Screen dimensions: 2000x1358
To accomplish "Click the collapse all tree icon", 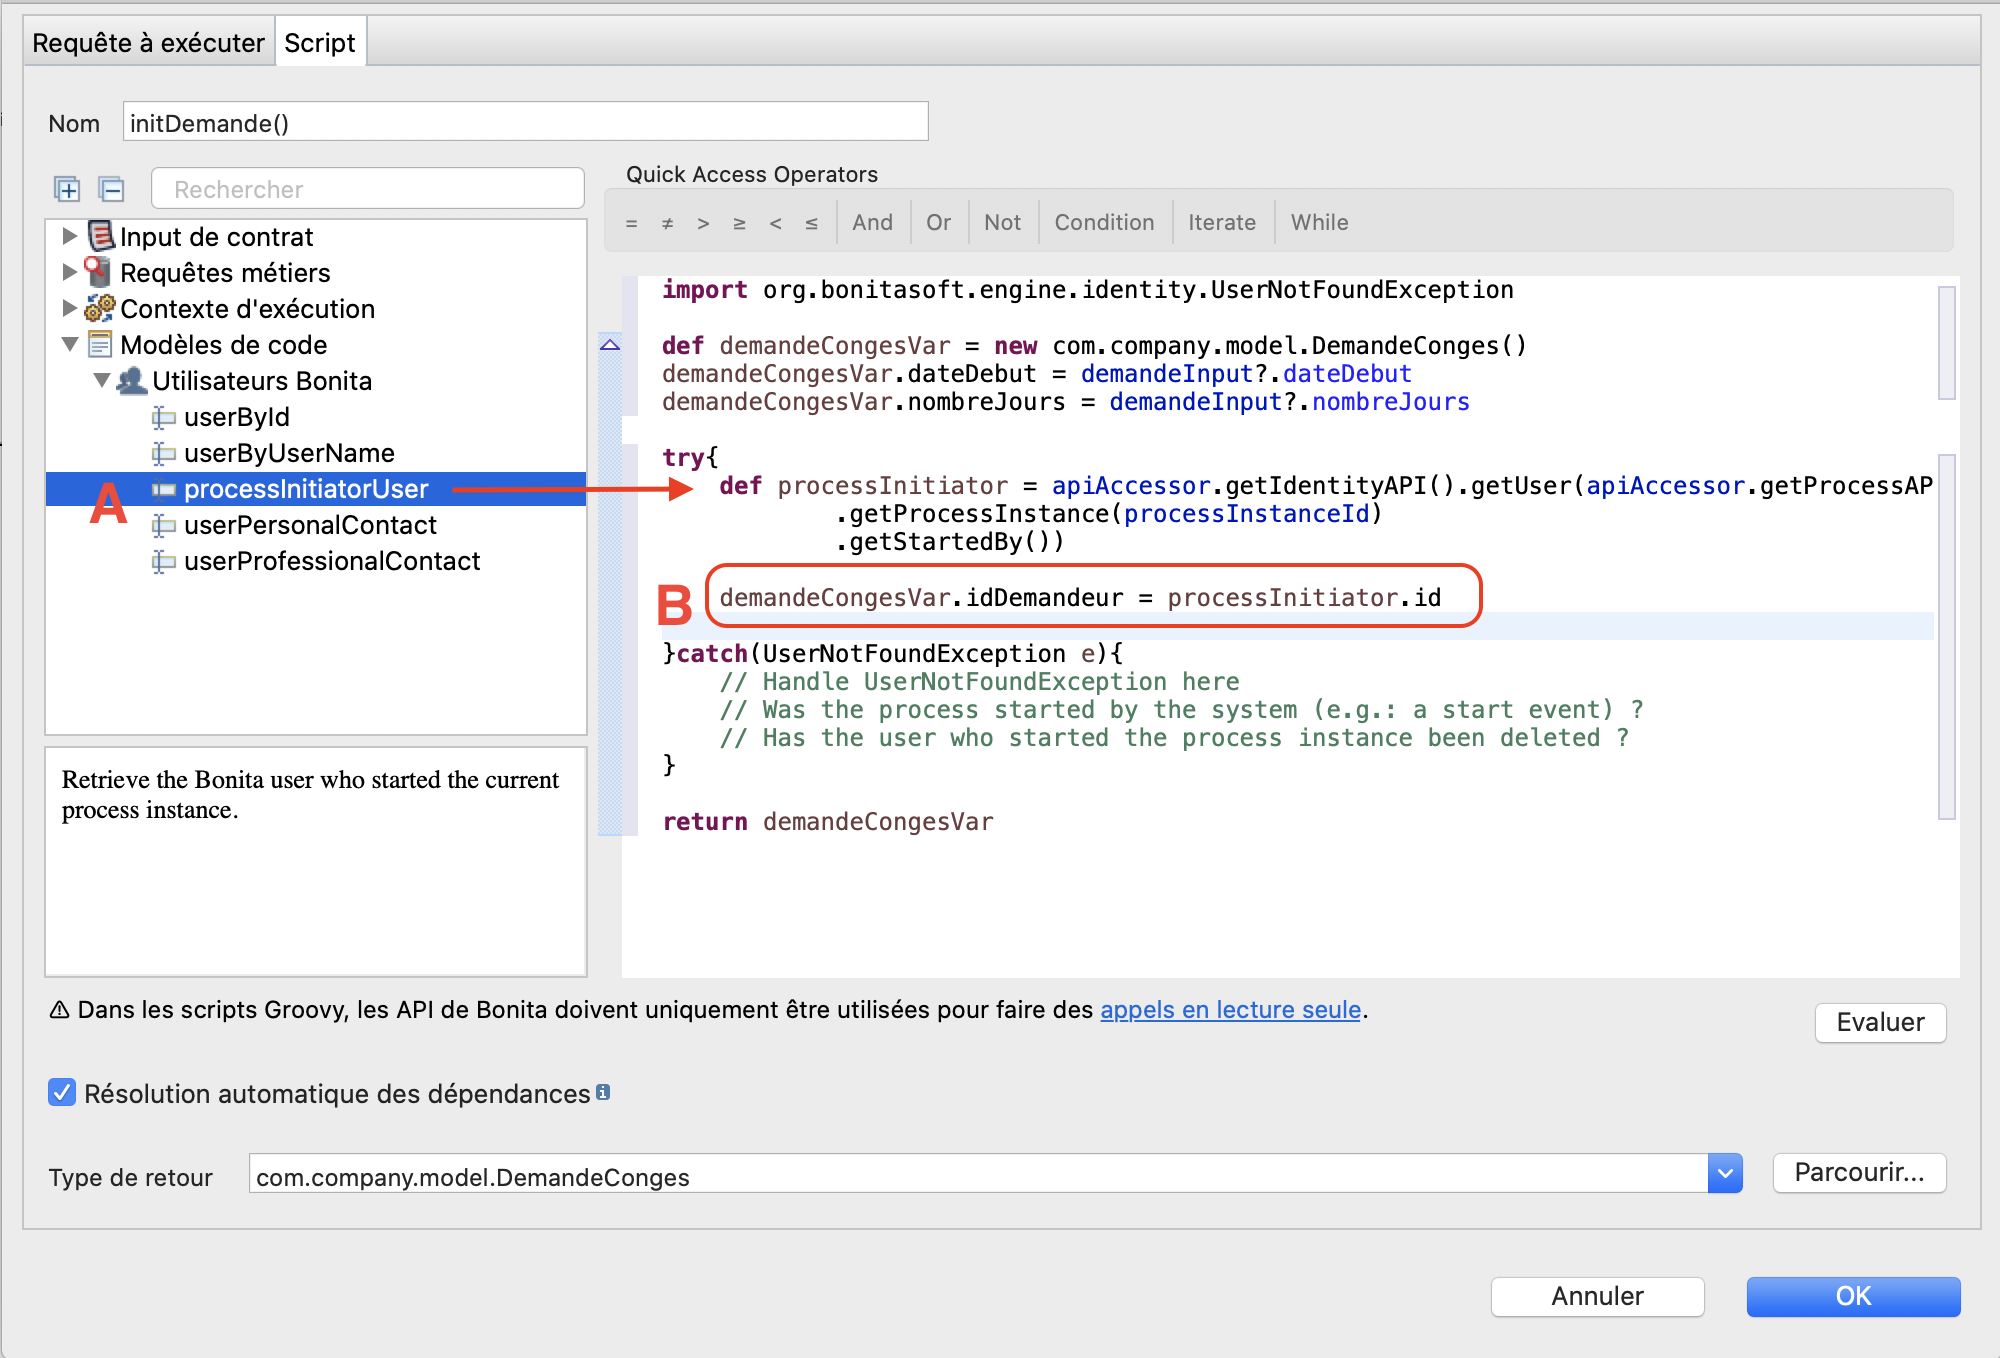I will (111, 189).
